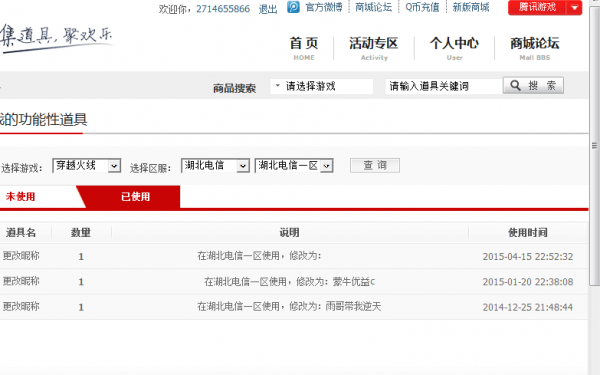The width and height of the screenshot is (600, 375).
Task: Expand the 腾讯游戏 dropdown arrow
Action: (574, 7)
